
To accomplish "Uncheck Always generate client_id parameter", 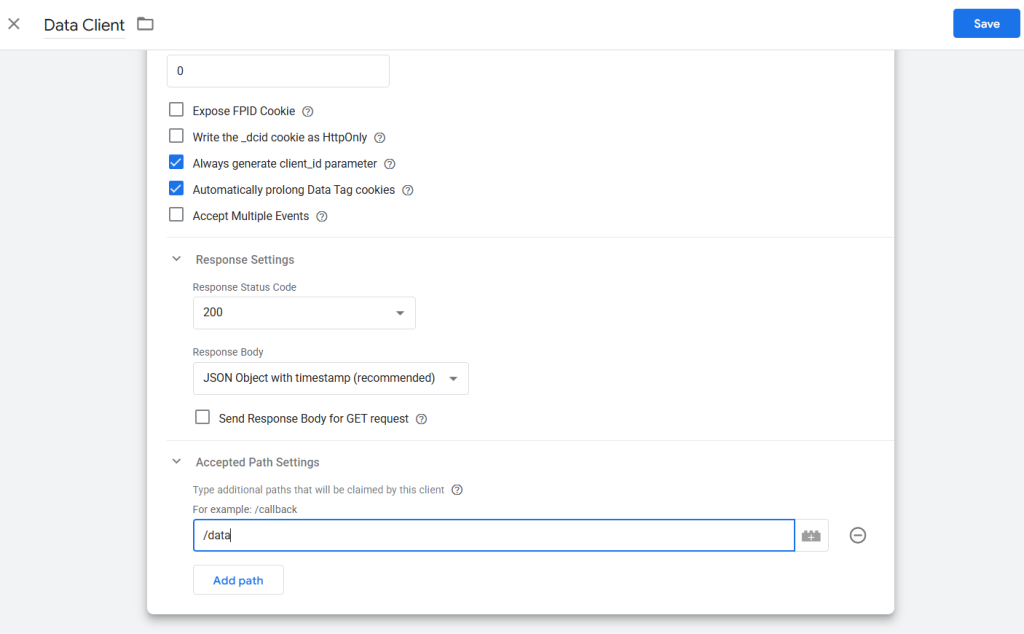I will pyautogui.click(x=176, y=163).
